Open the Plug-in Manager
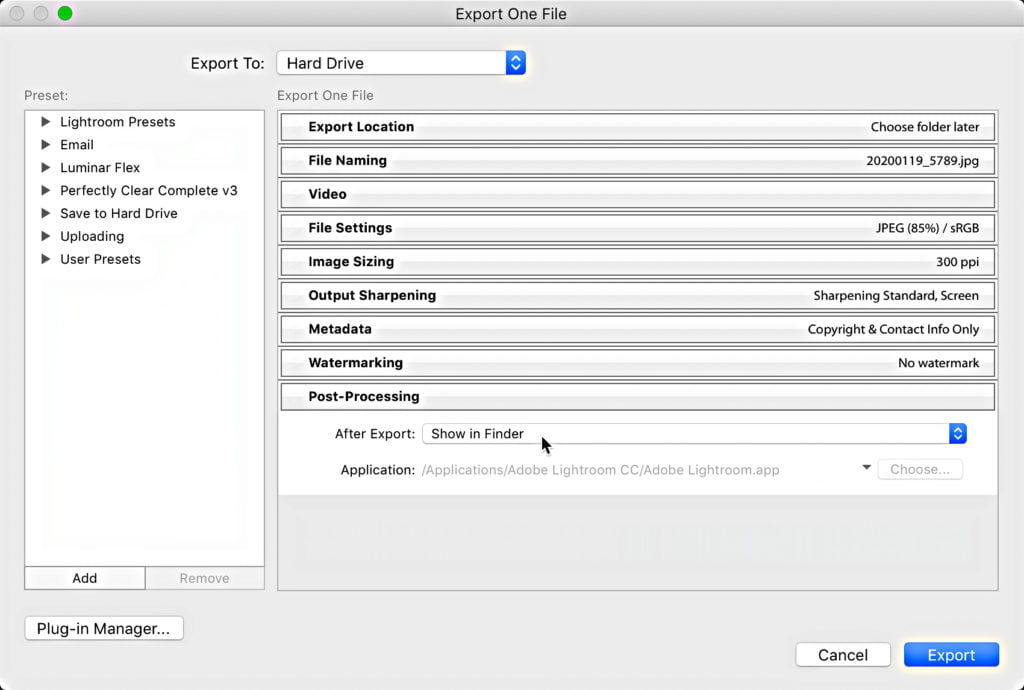The height and width of the screenshot is (690, 1024). pyautogui.click(x=104, y=629)
